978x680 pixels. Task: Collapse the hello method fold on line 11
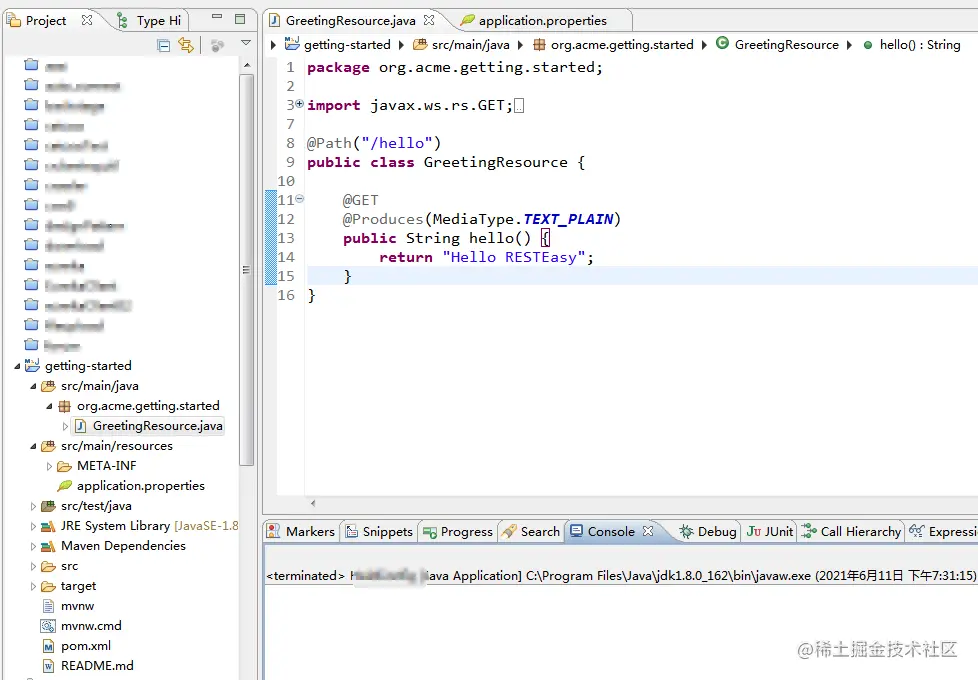click(299, 198)
